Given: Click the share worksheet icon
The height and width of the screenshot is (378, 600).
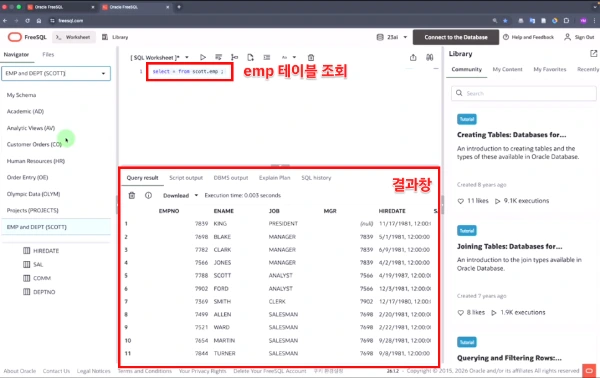Looking at the screenshot, I should pyautogui.click(x=413, y=57).
